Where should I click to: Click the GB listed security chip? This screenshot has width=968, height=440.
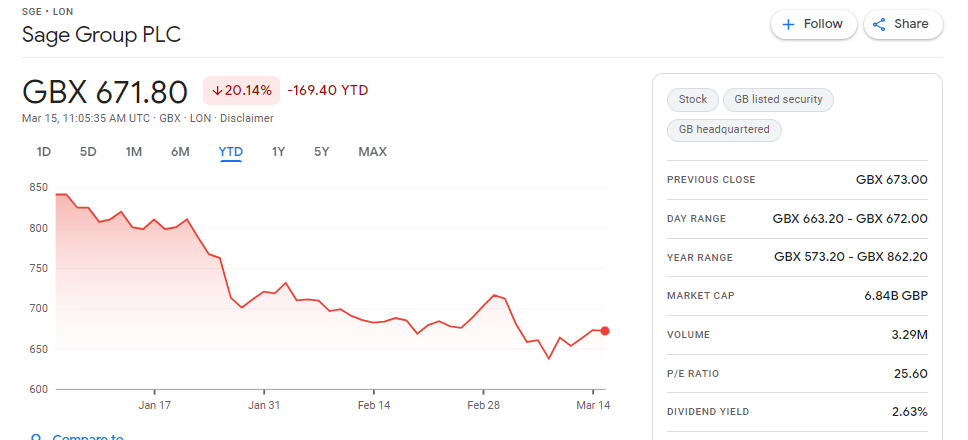[x=778, y=99]
